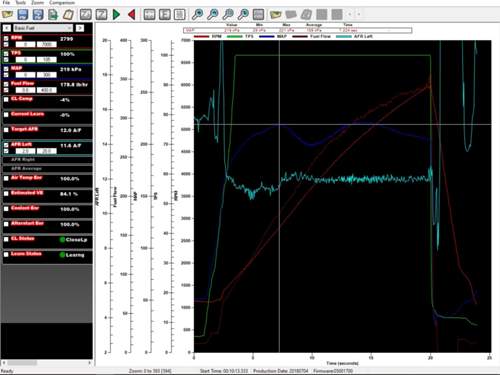Click the view icon right after the red arrow
The image size is (500, 375).
(x=149, y=14)
